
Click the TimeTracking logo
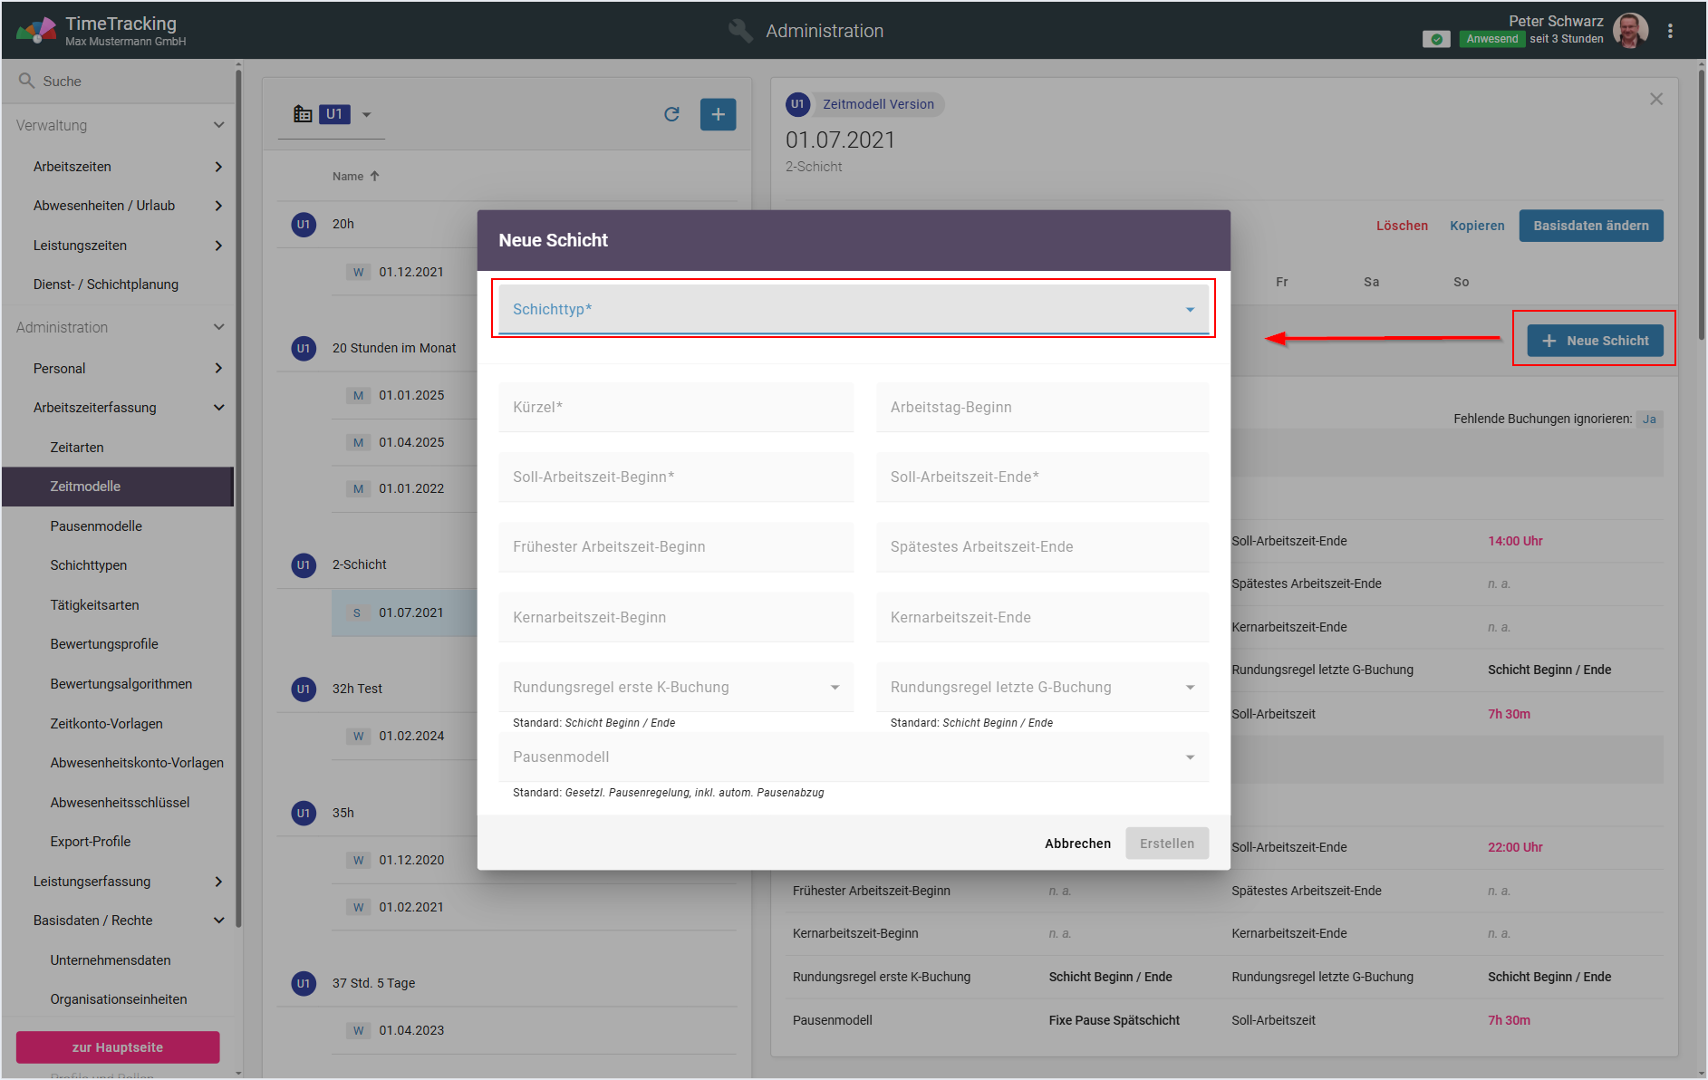click(x=36, y=30)
